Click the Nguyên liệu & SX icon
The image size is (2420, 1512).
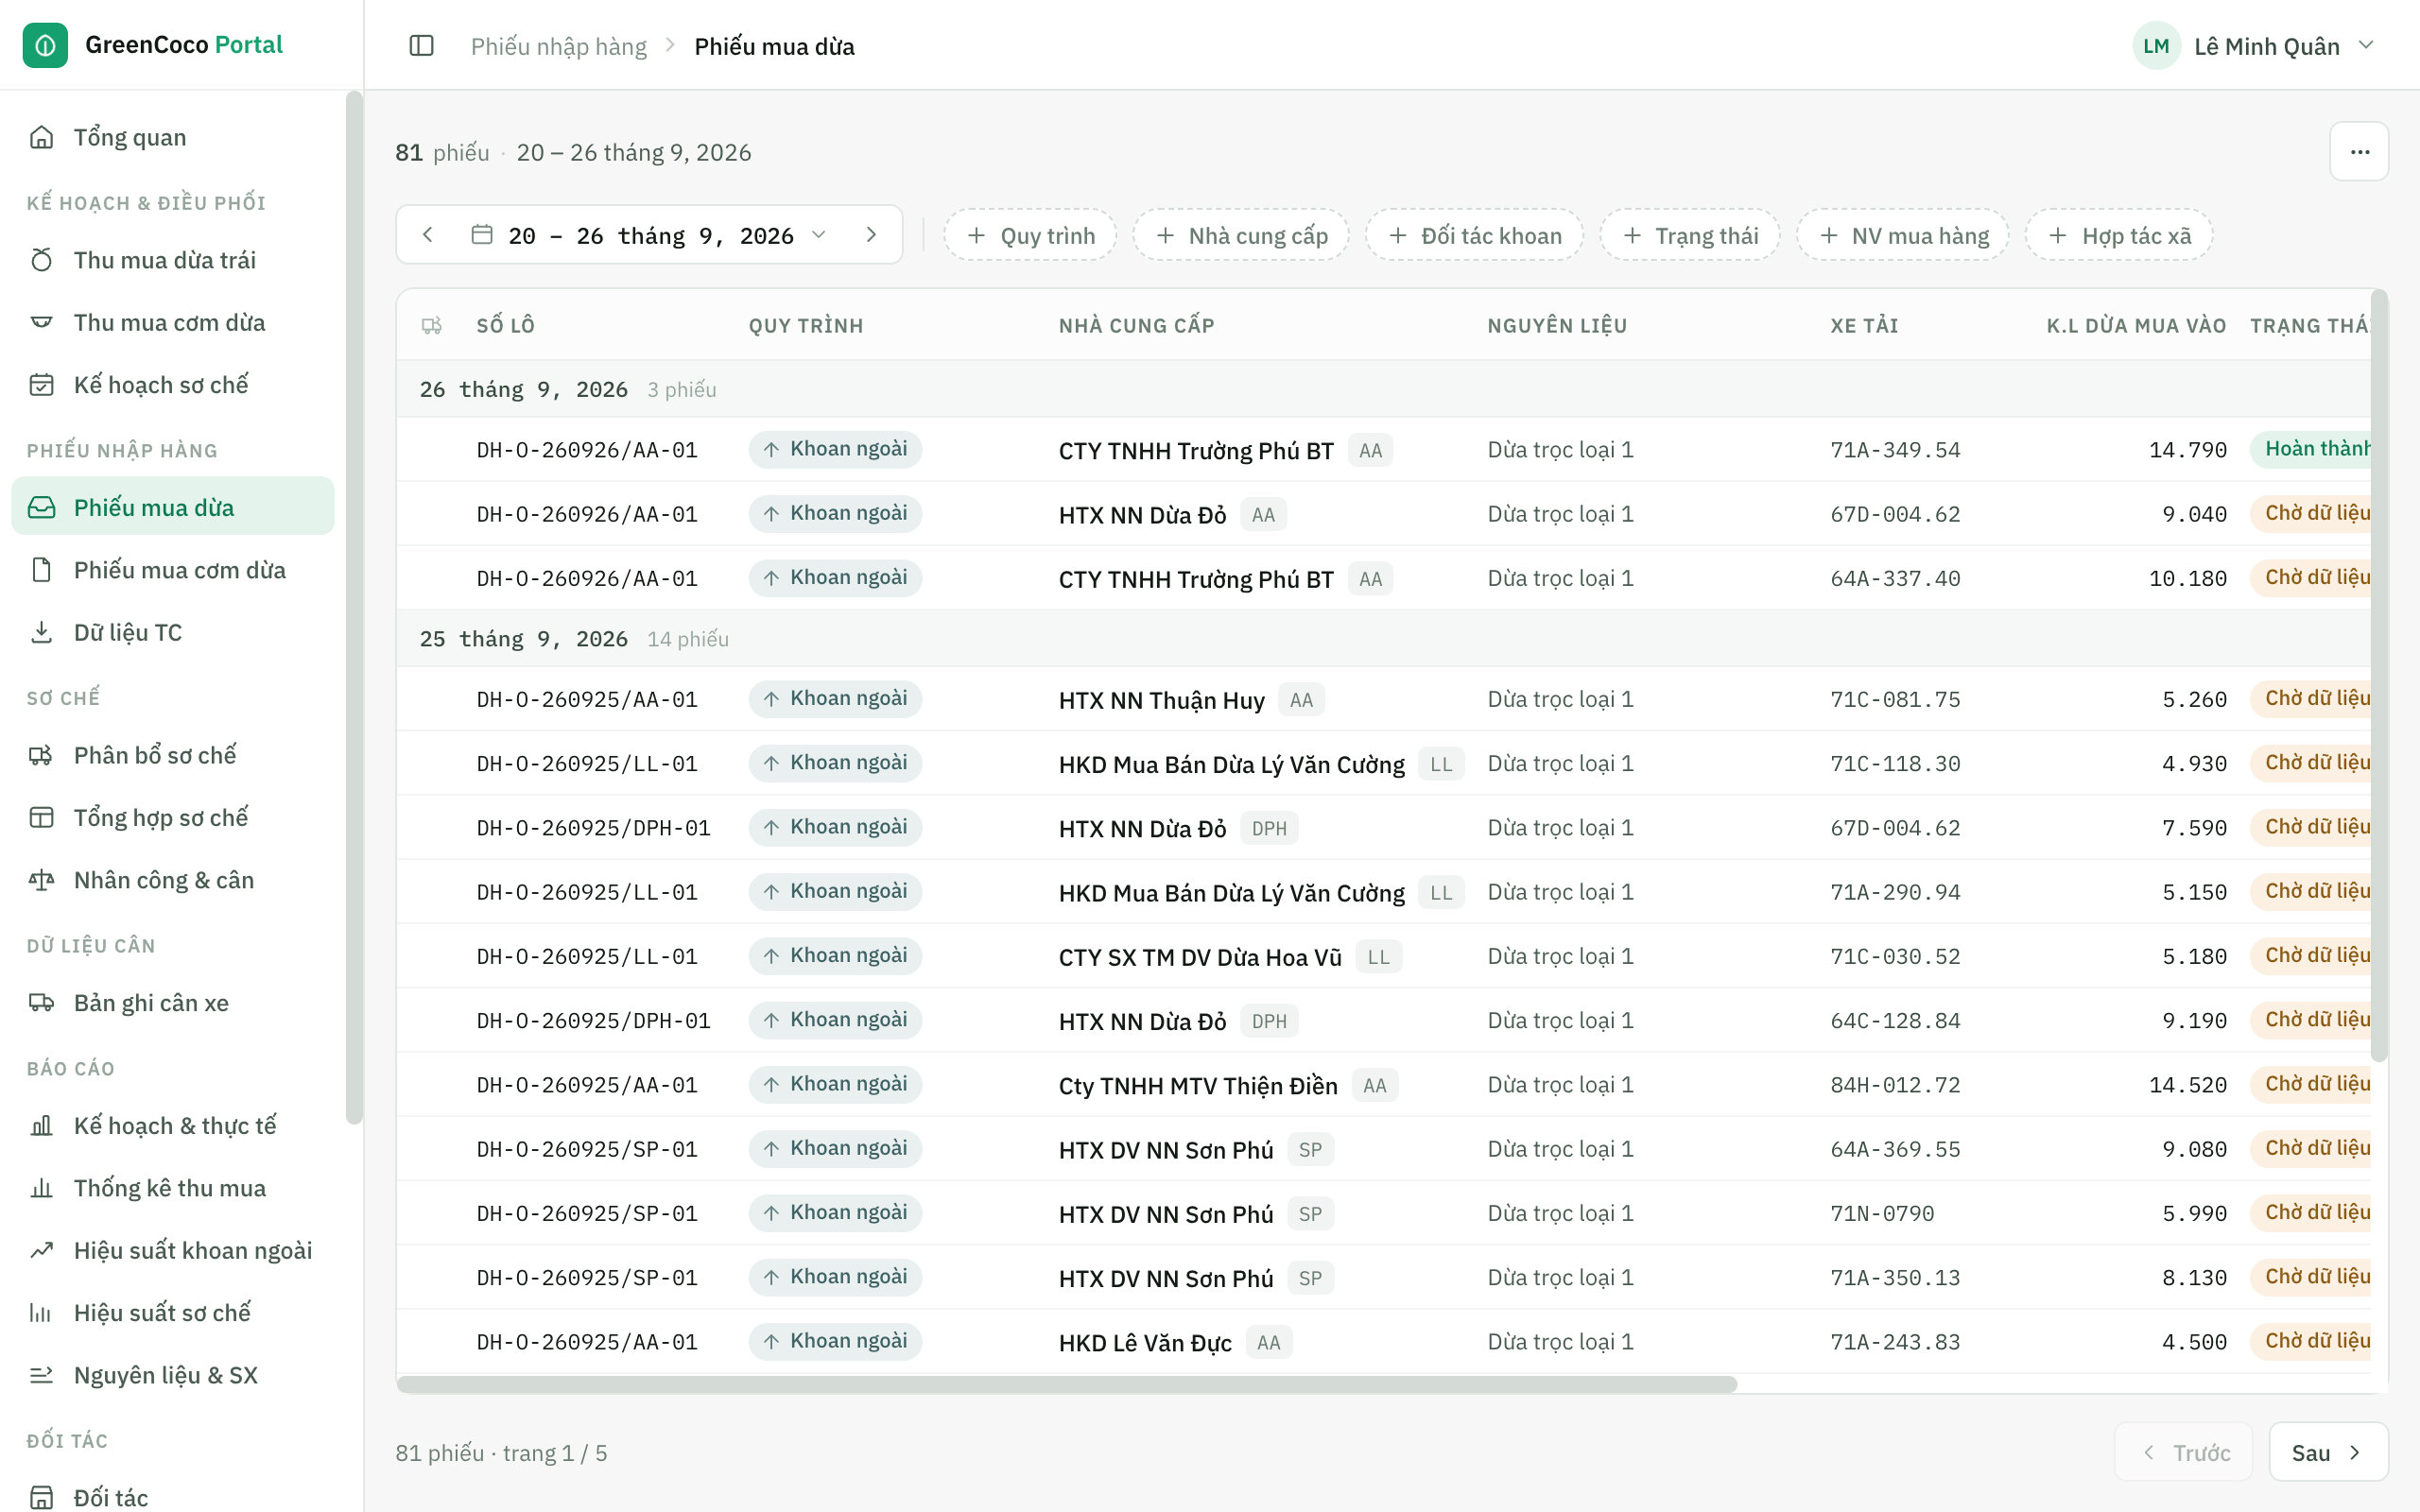coord(41,1375)
